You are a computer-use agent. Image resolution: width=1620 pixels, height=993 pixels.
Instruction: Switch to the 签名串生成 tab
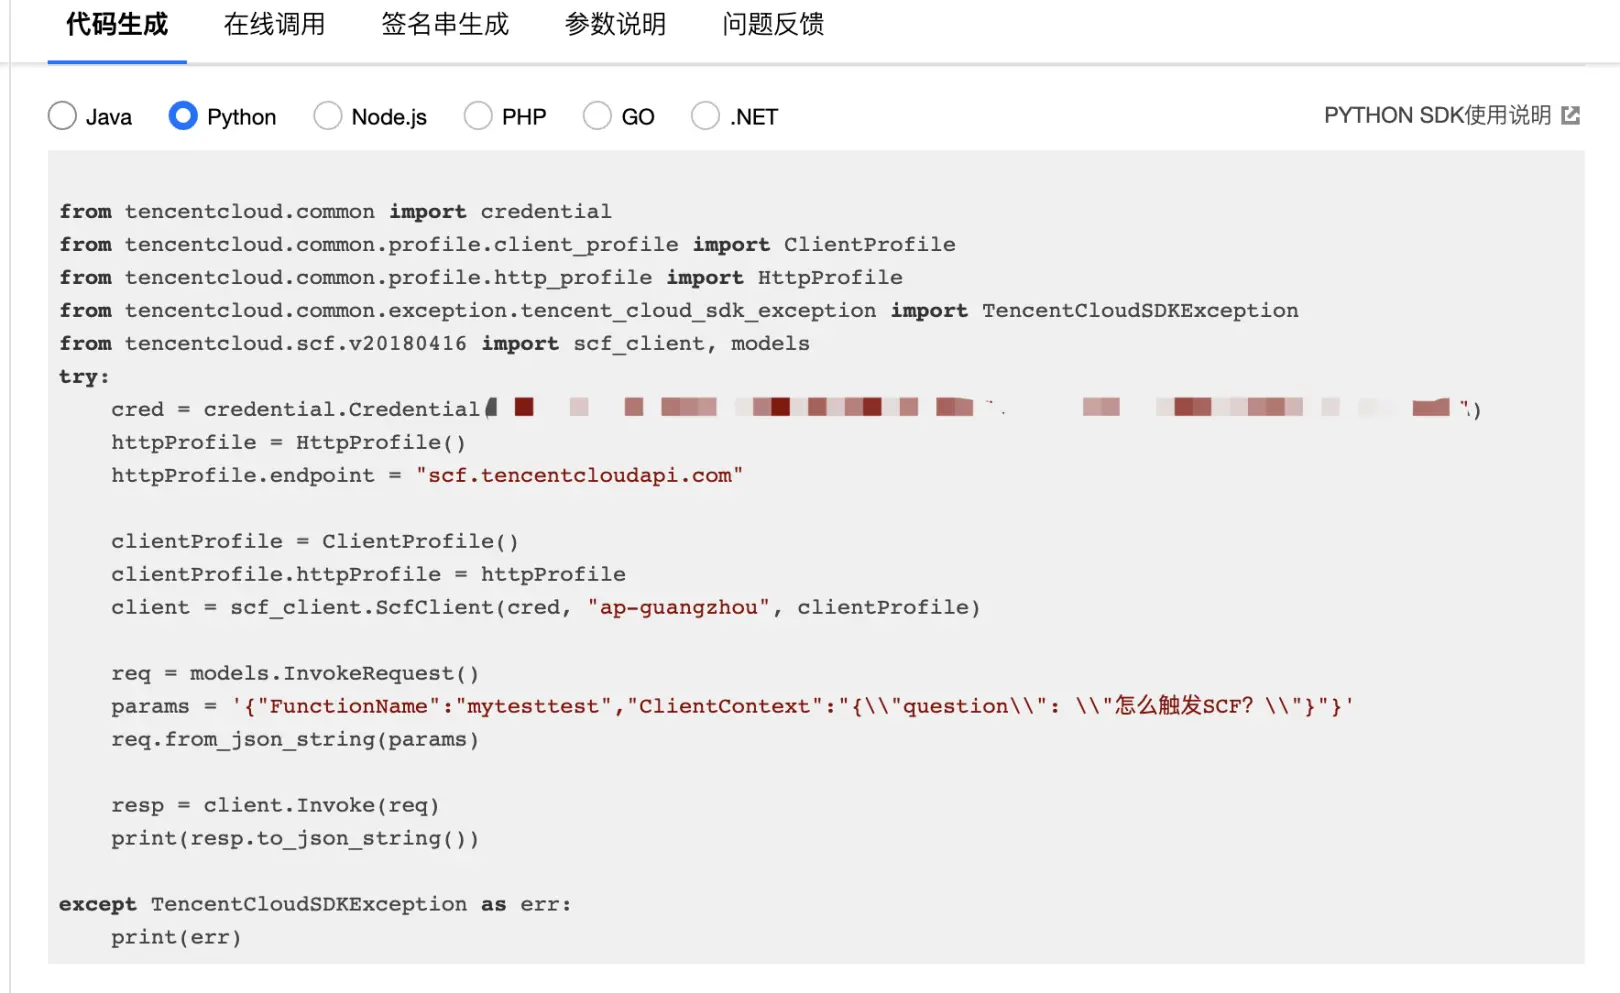click(445, 25)
